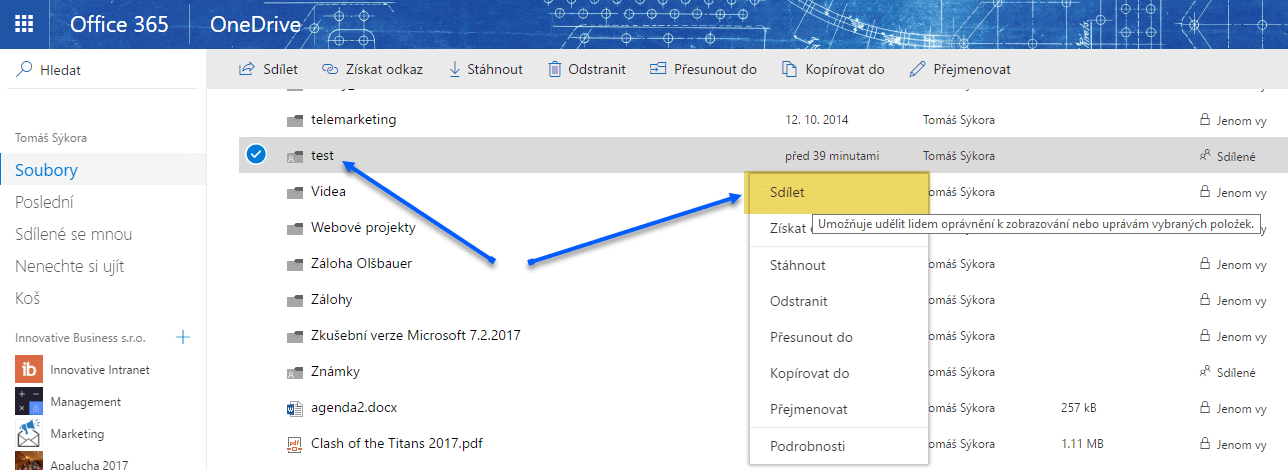Click Přejmenovat in the toolbar

click(x=960, y=70)
